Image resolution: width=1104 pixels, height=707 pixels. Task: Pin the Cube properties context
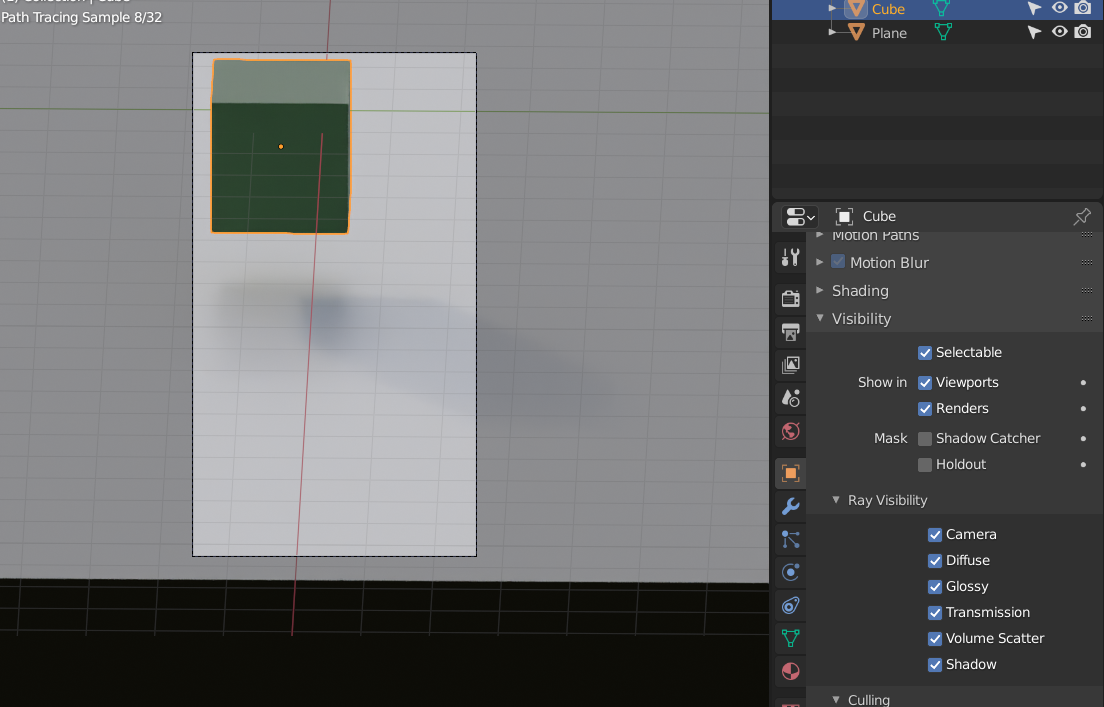tap(1082, 216)
